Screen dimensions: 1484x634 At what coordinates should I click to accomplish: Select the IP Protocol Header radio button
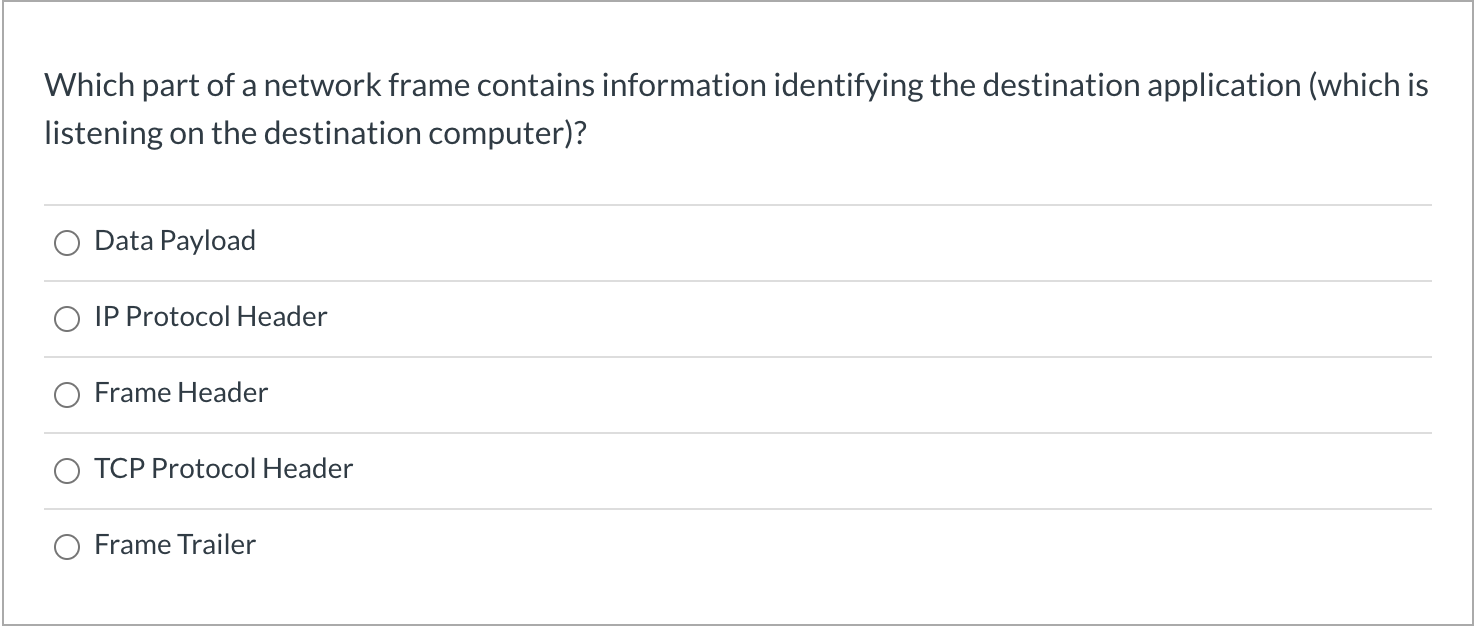67,318
